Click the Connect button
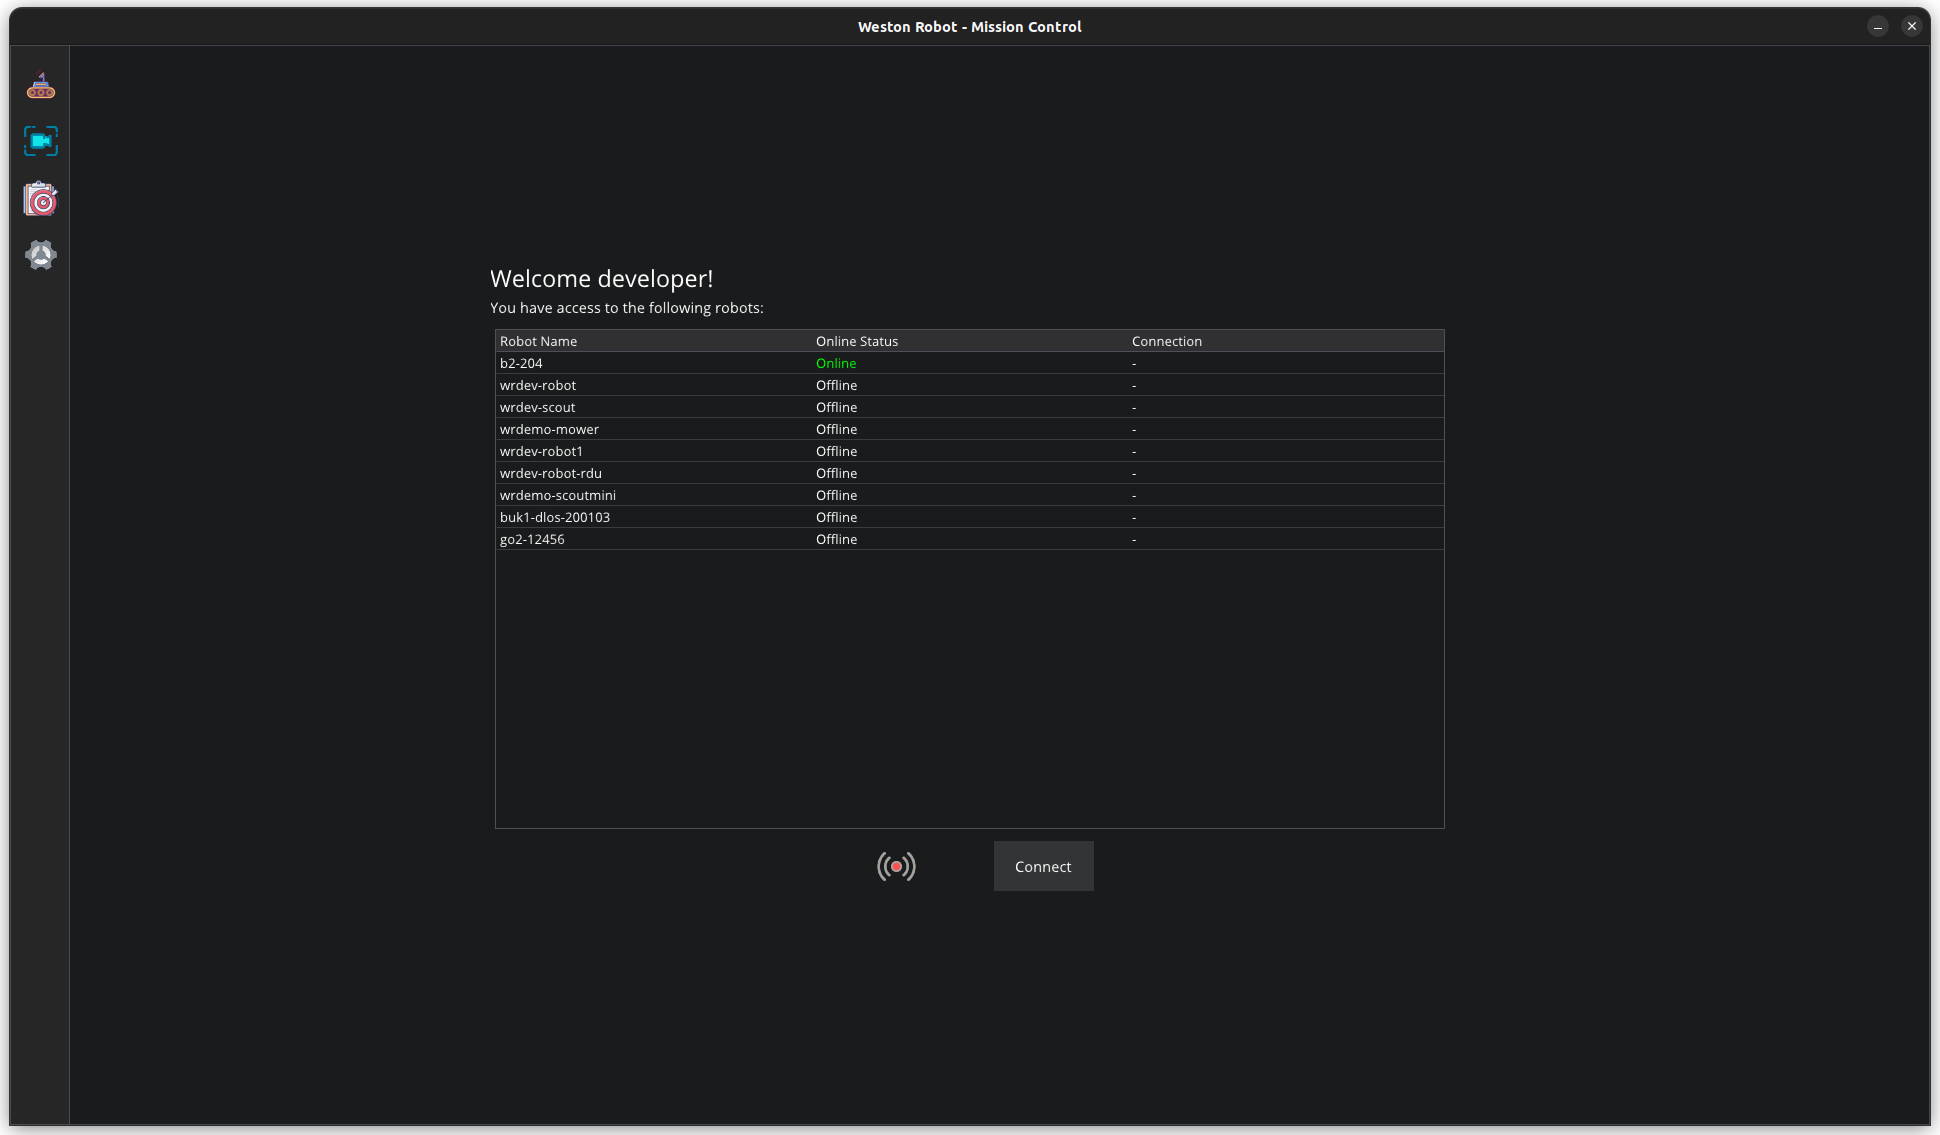Screen dimensions: 1940x1135 point(1043,866)
